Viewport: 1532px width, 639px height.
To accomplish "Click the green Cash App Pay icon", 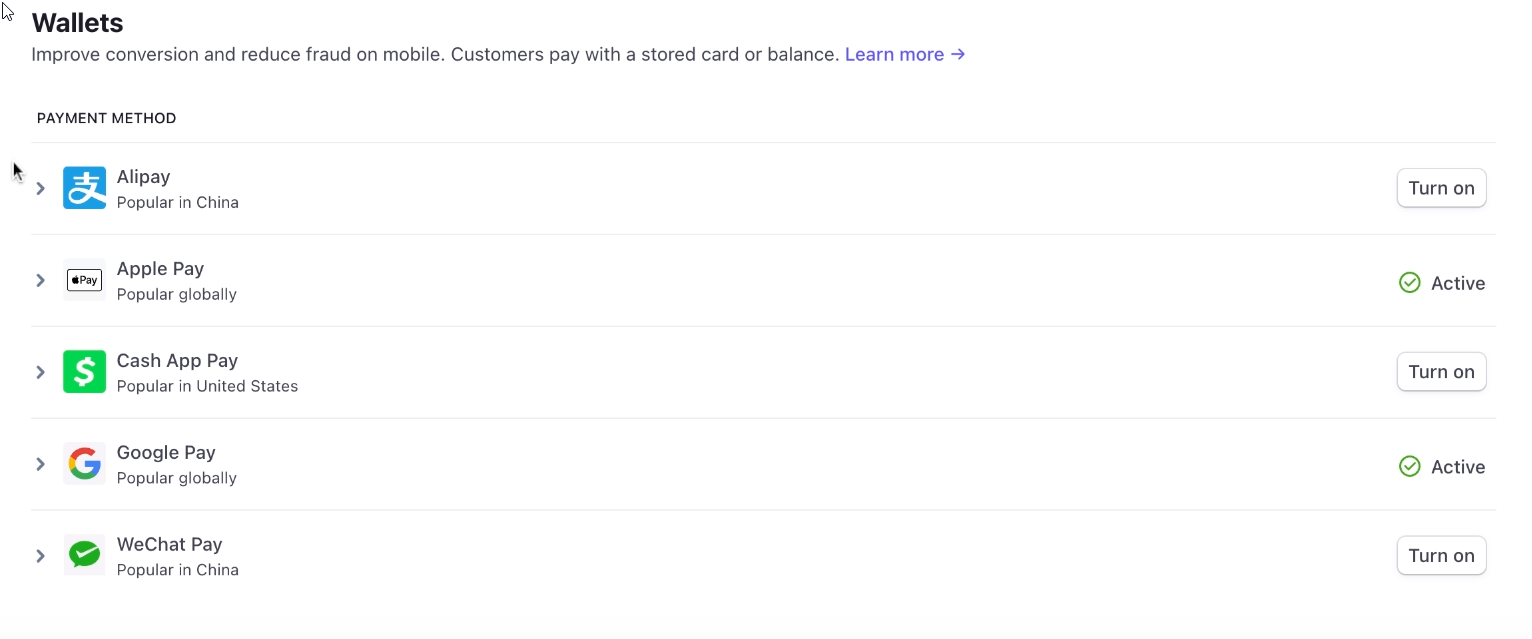I will 84,372.
